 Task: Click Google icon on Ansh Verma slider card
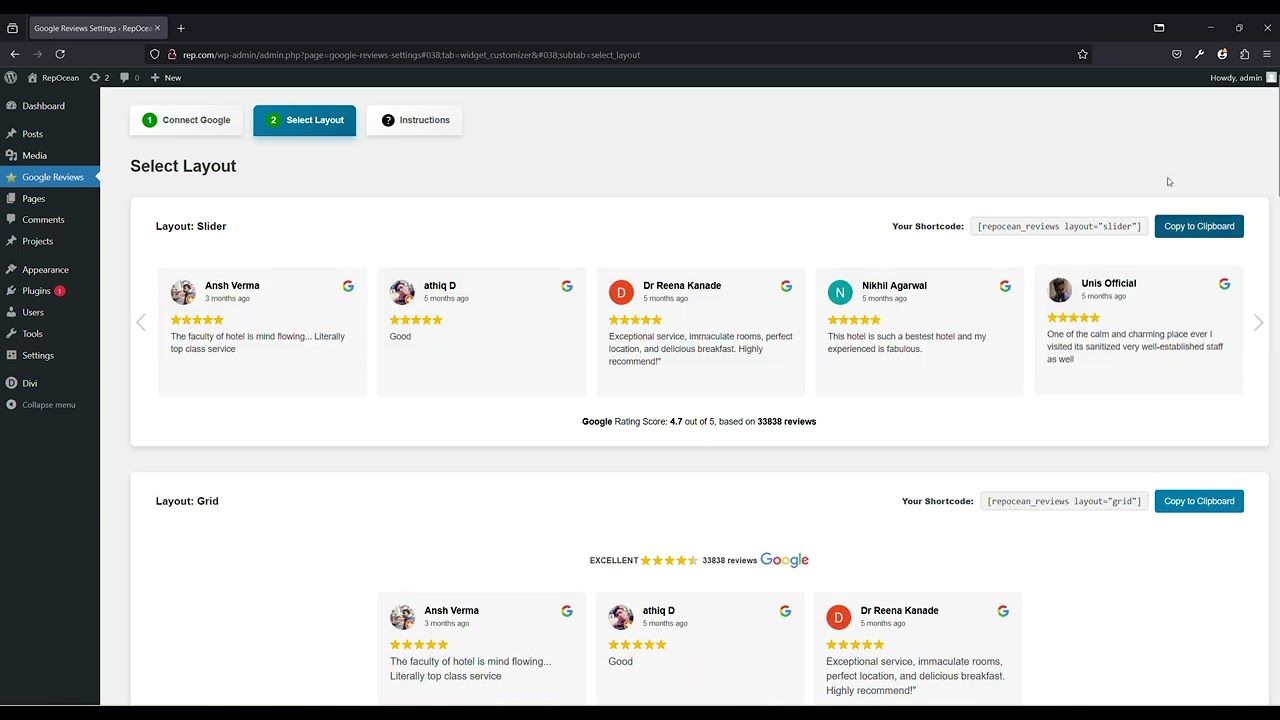coord(348,286)
